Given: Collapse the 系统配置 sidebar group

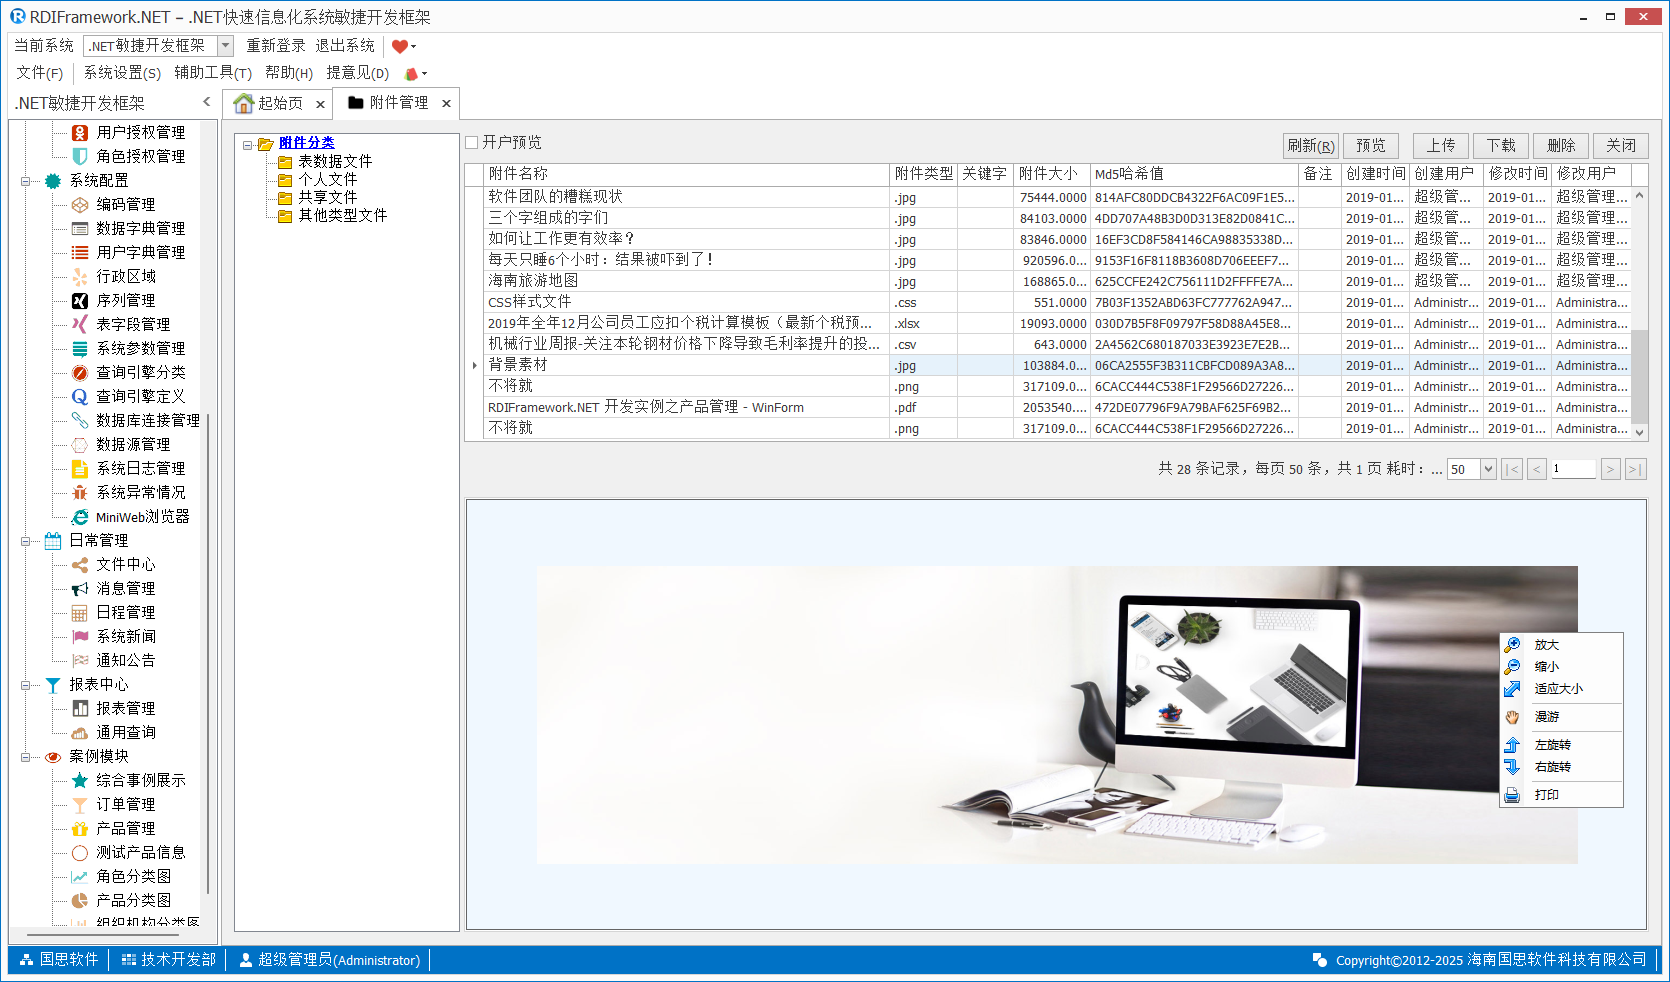Looking at the screenshot, I should pos(25,181).
